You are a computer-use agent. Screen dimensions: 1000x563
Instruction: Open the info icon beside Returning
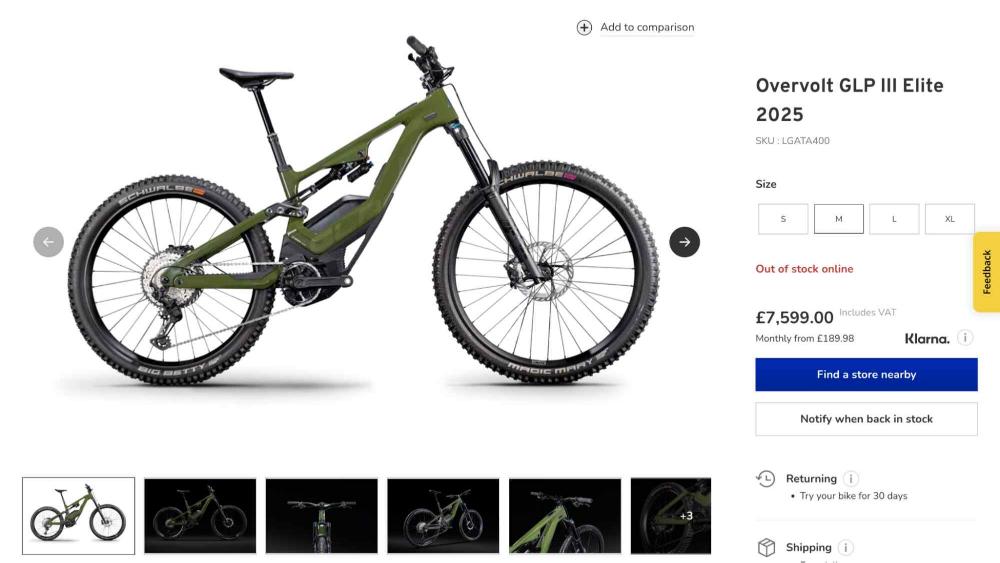tap(851, 478)
